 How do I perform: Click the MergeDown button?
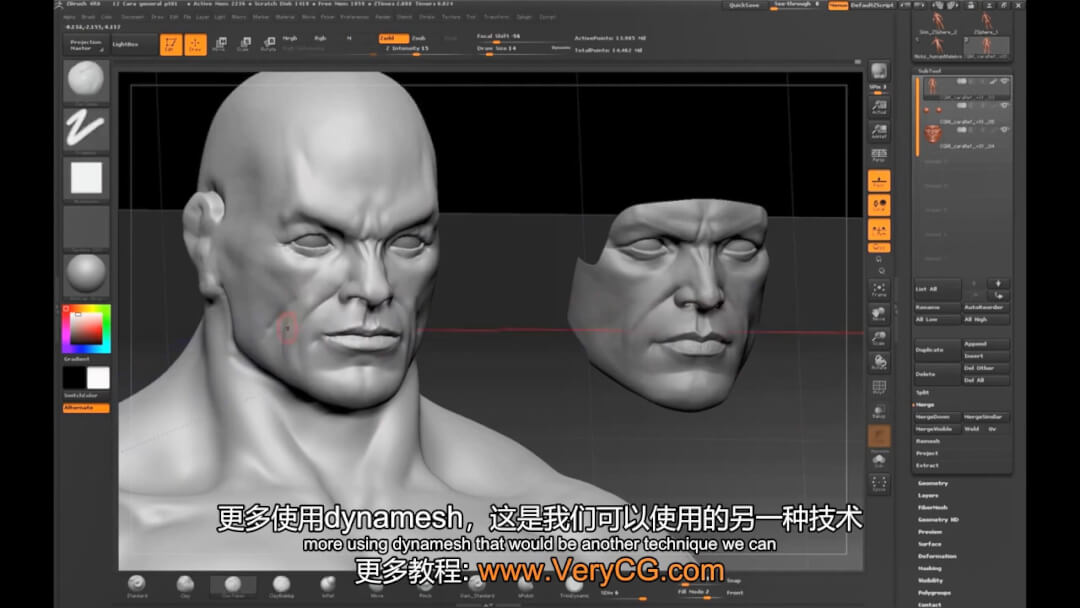pyautogui.click(x=937, y=417)
